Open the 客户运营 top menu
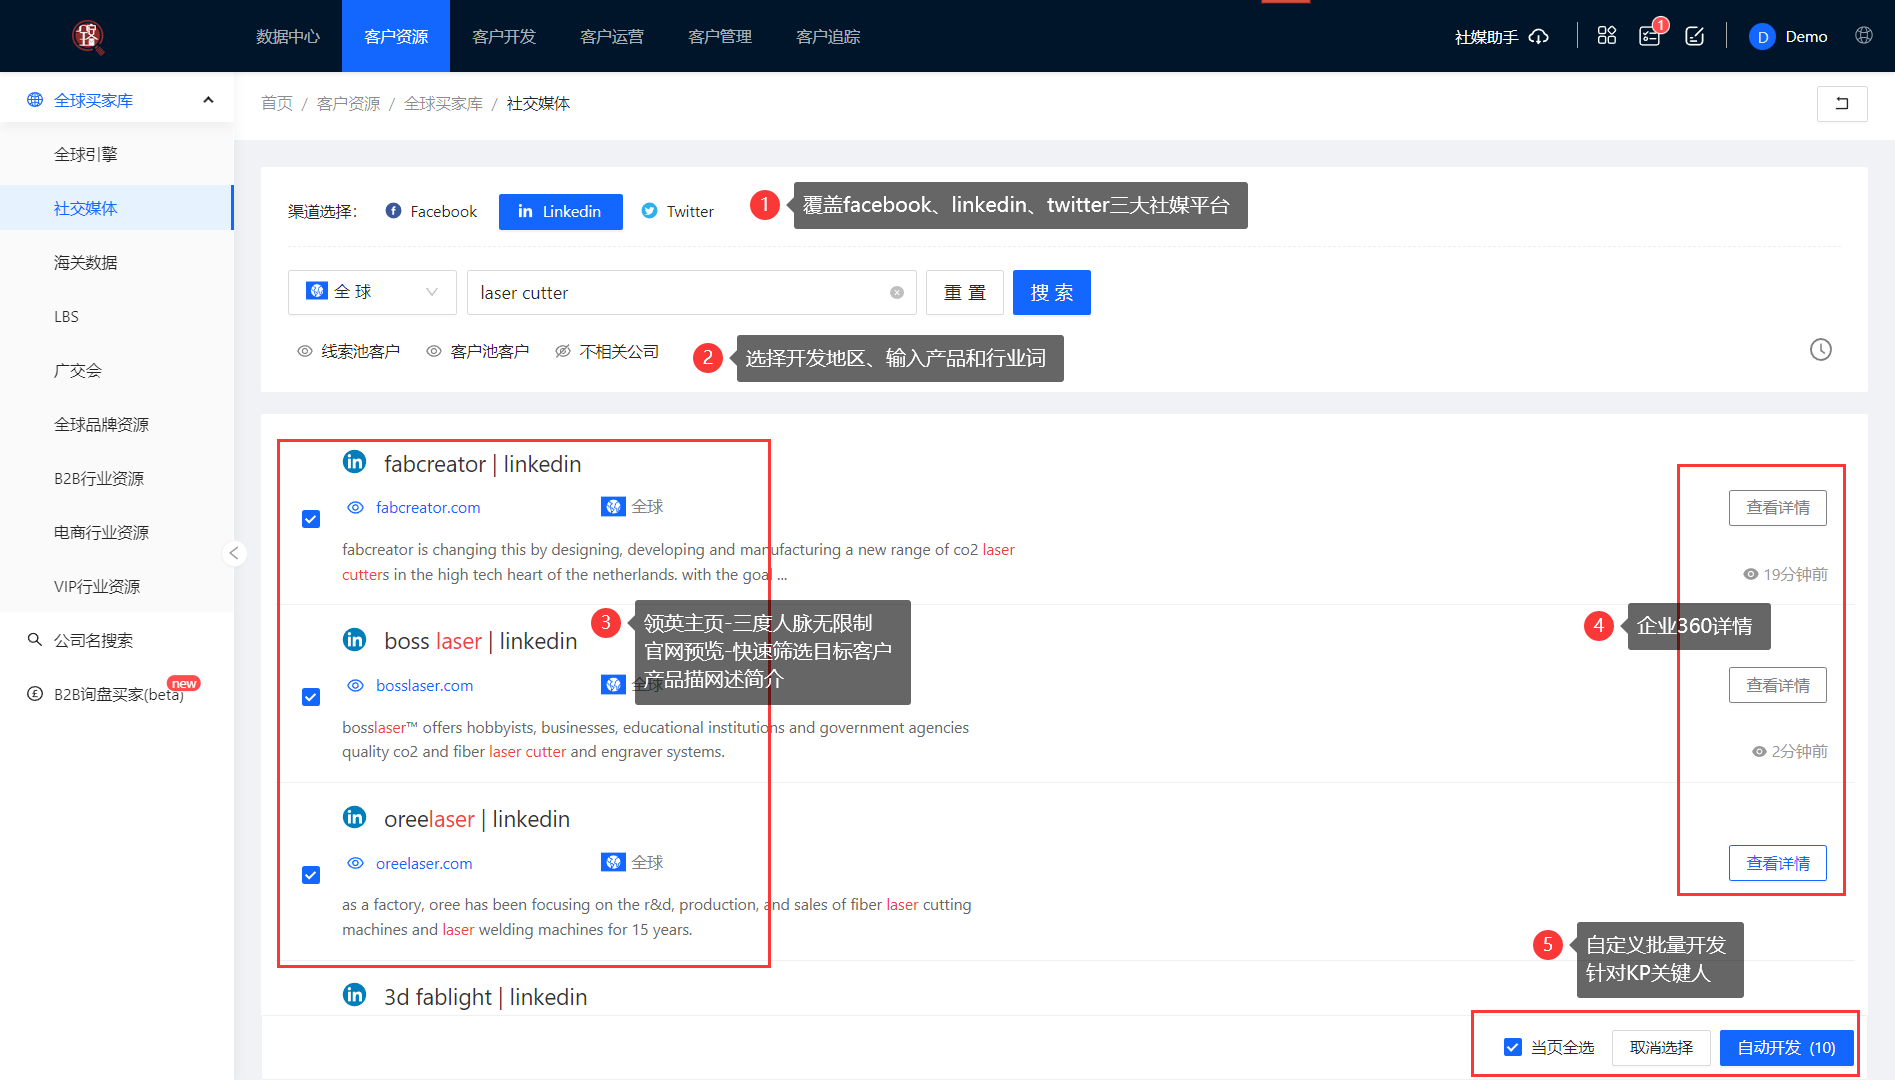Viewport: 1895px width, 1080px height. coord(612,36)
